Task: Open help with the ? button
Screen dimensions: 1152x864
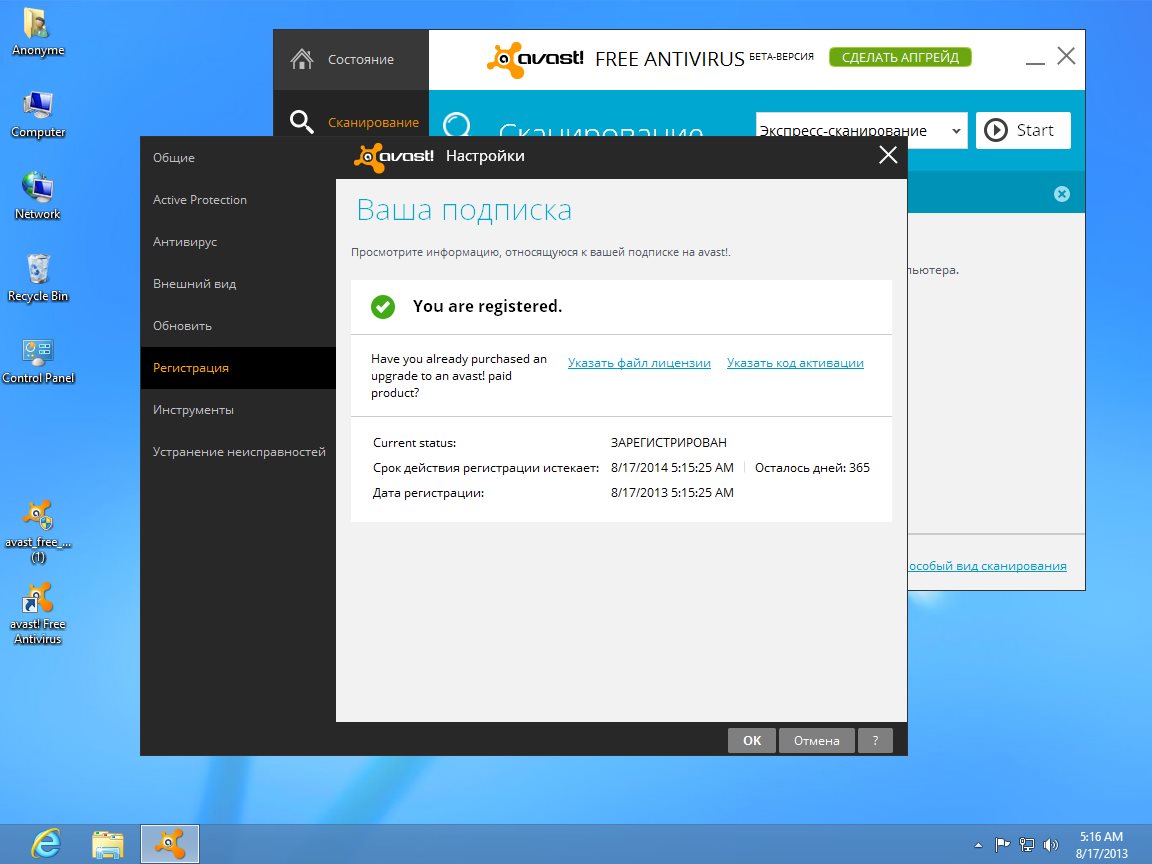Action: (875, 741)
